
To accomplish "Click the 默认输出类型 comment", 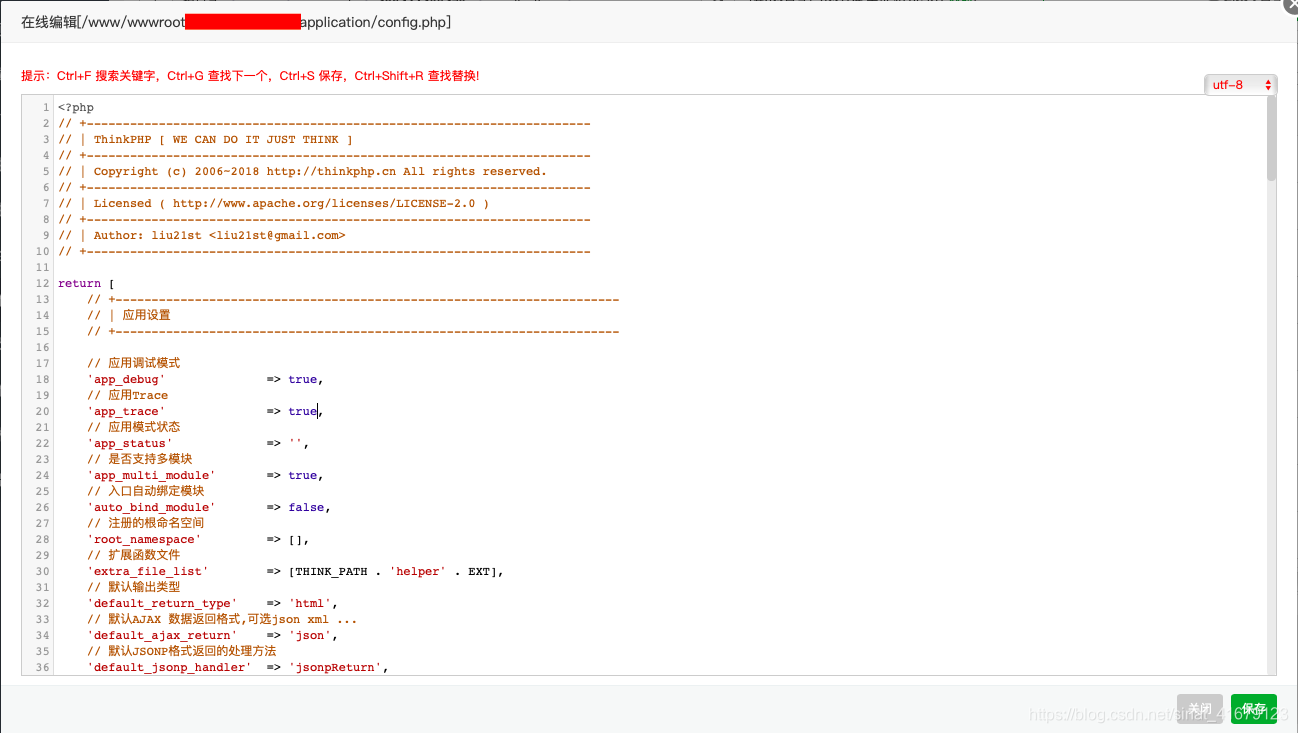I will pos(134,587).
